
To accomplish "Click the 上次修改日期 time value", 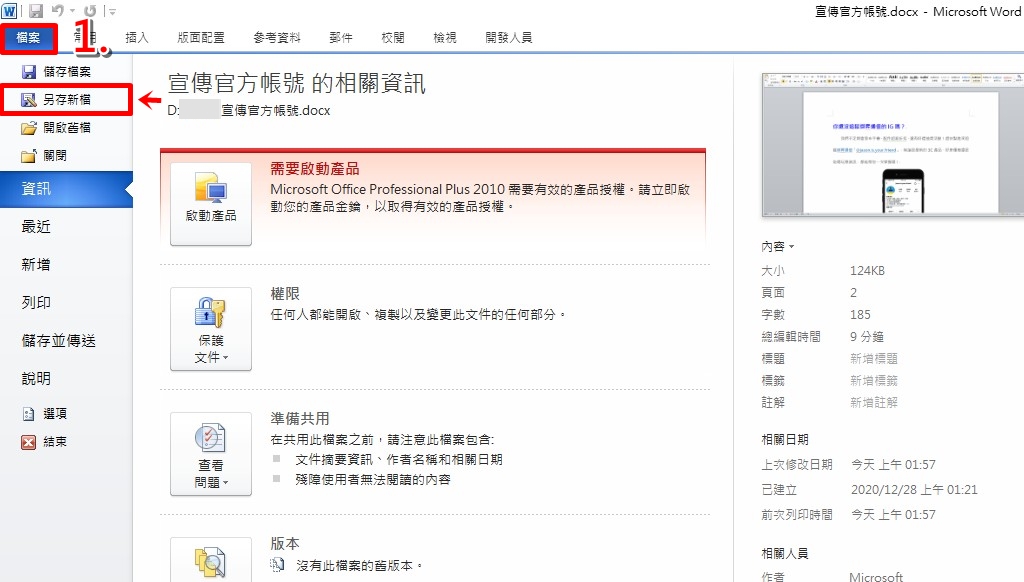I will click(893, 464).
